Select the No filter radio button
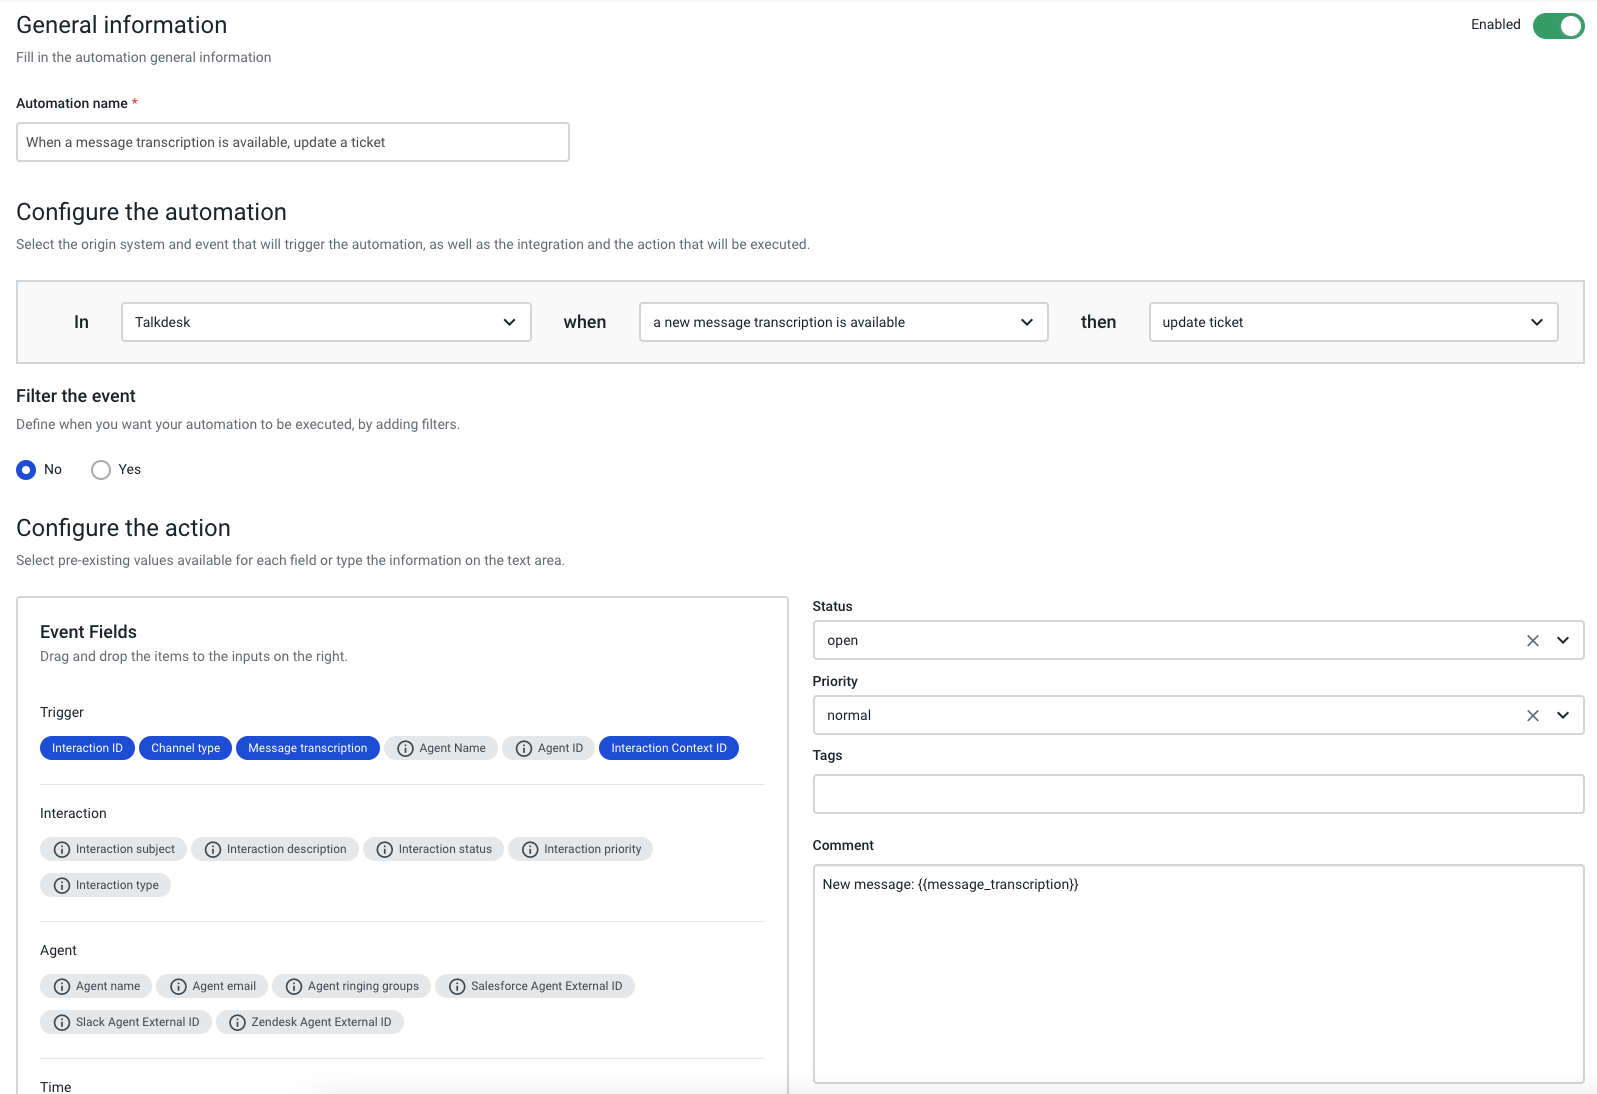The width and height of the screenshot is (1597, 1094). click(x=26, y=469)
